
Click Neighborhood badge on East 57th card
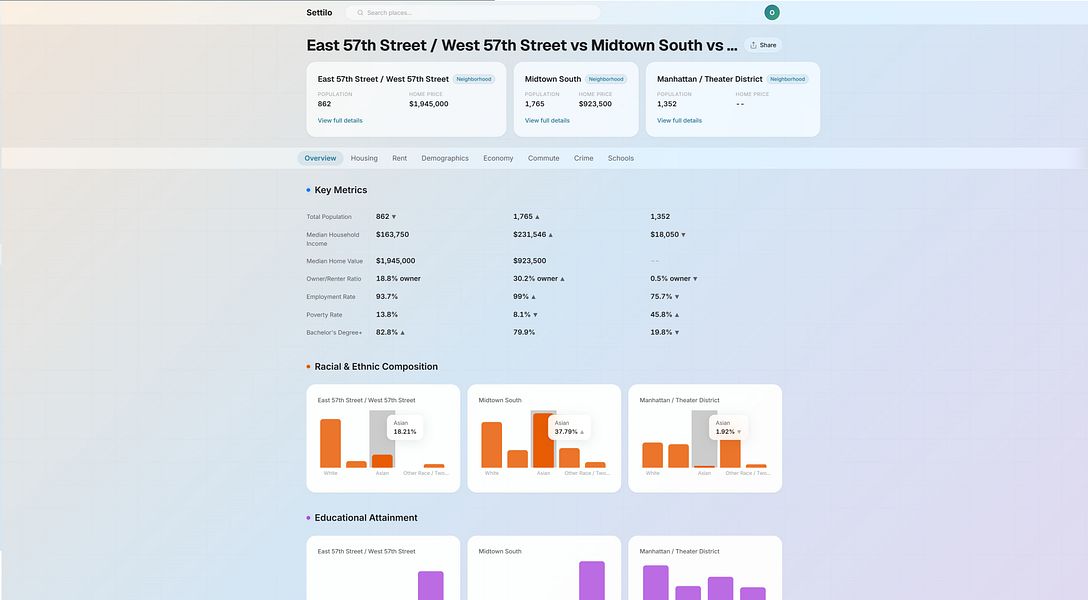tap(474, 79)
